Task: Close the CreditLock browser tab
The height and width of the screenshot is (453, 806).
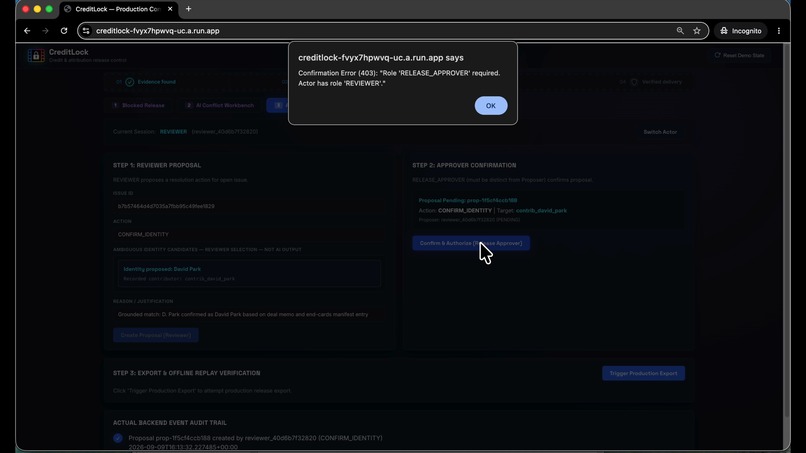Action: pyautogui.click(x=170, y=9)
